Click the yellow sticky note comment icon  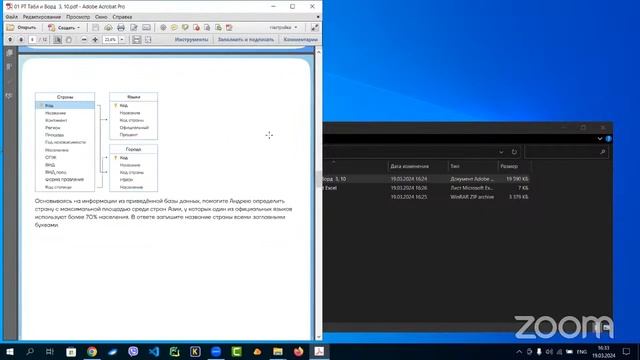[x=174, y=28]
